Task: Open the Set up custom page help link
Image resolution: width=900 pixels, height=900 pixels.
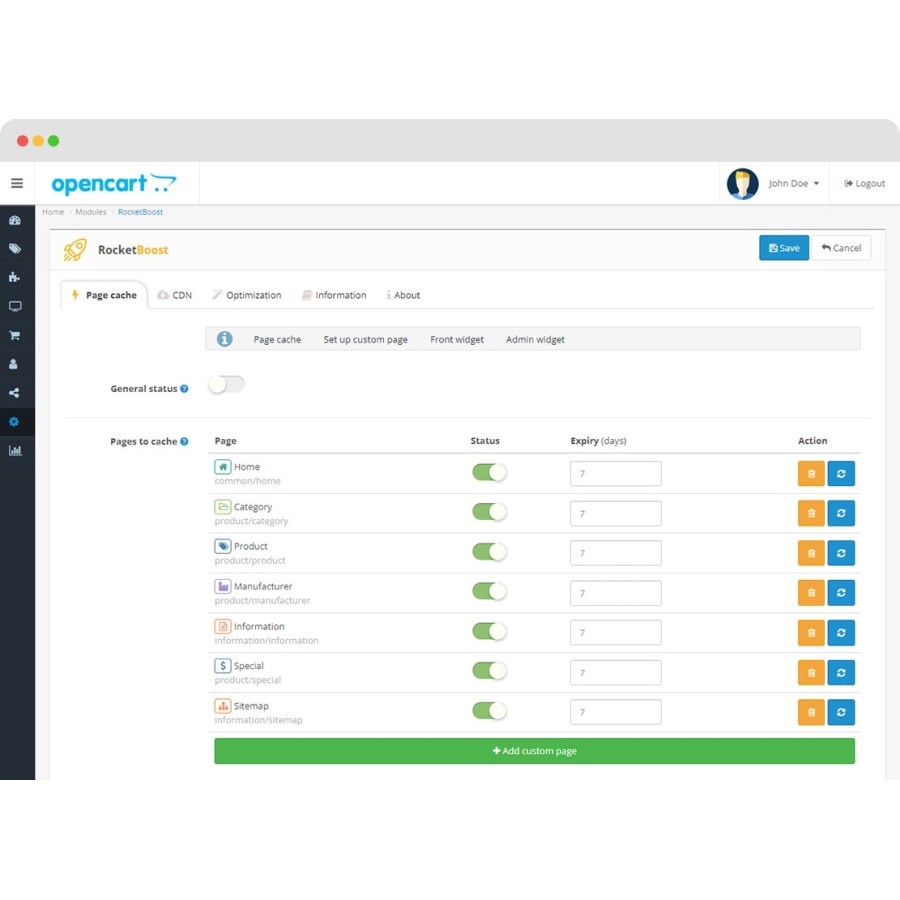Action: pos(366,339)
